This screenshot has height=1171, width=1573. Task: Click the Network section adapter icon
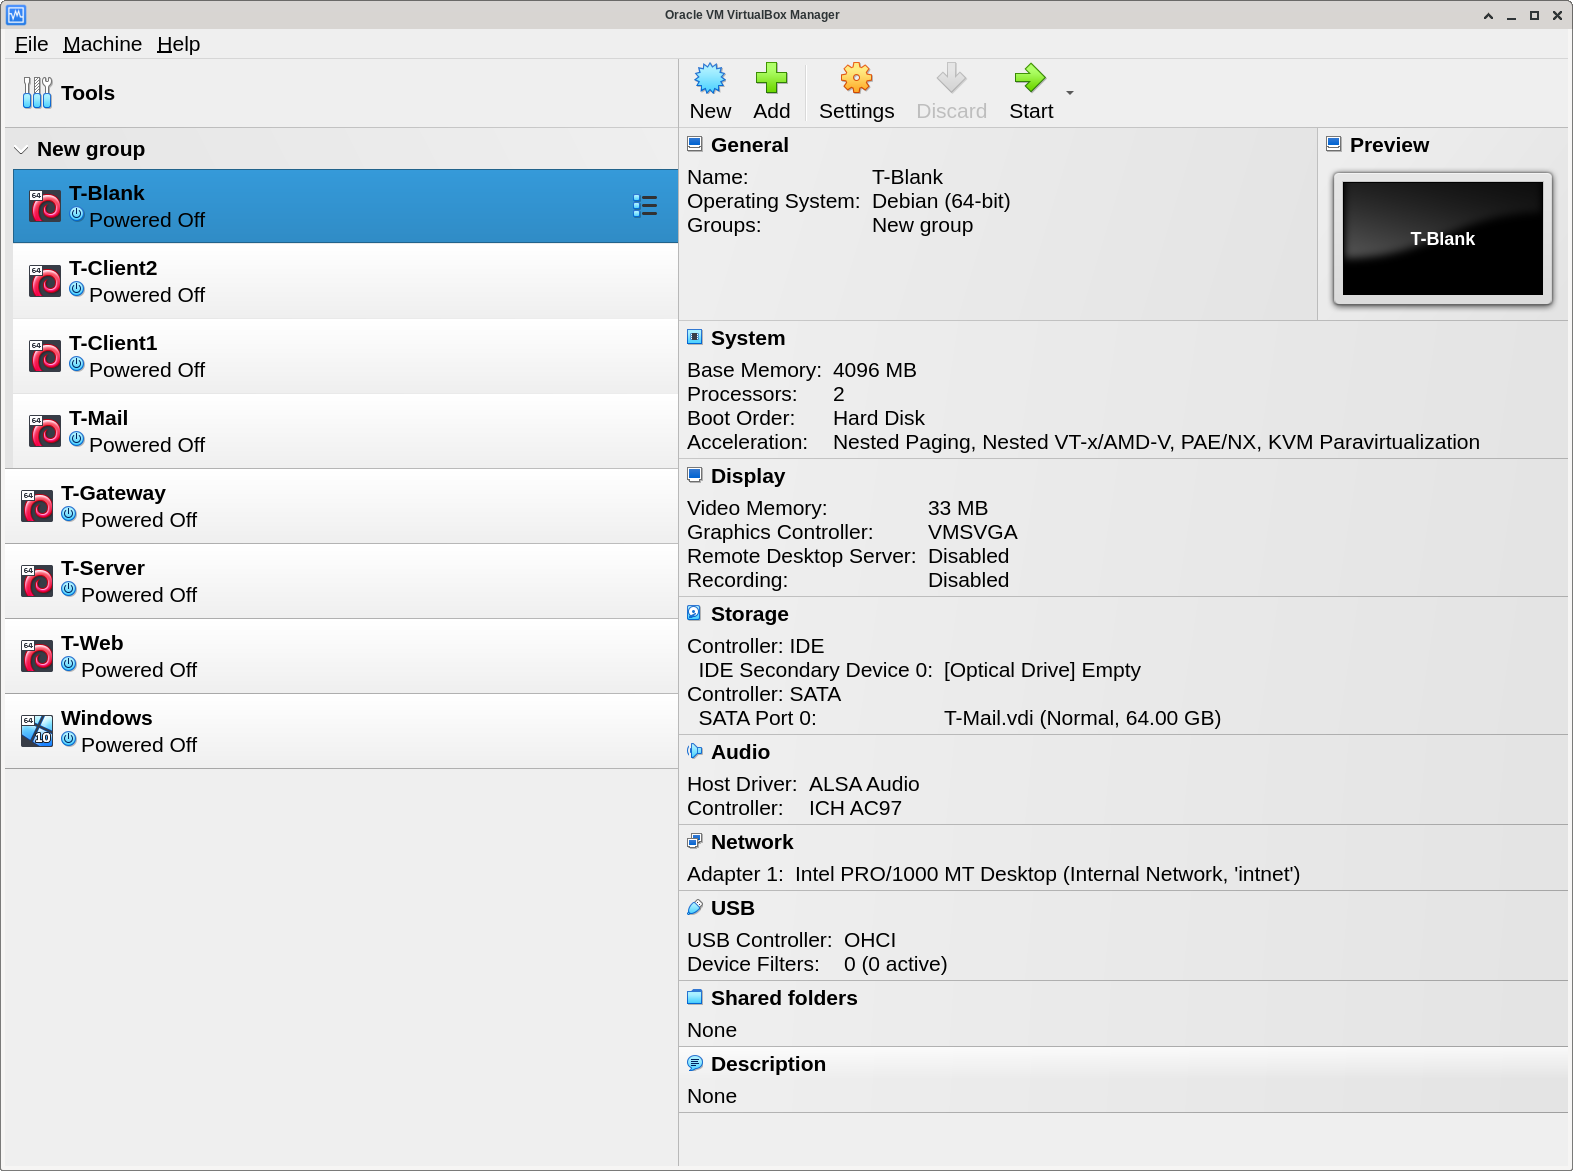[695, 842]
